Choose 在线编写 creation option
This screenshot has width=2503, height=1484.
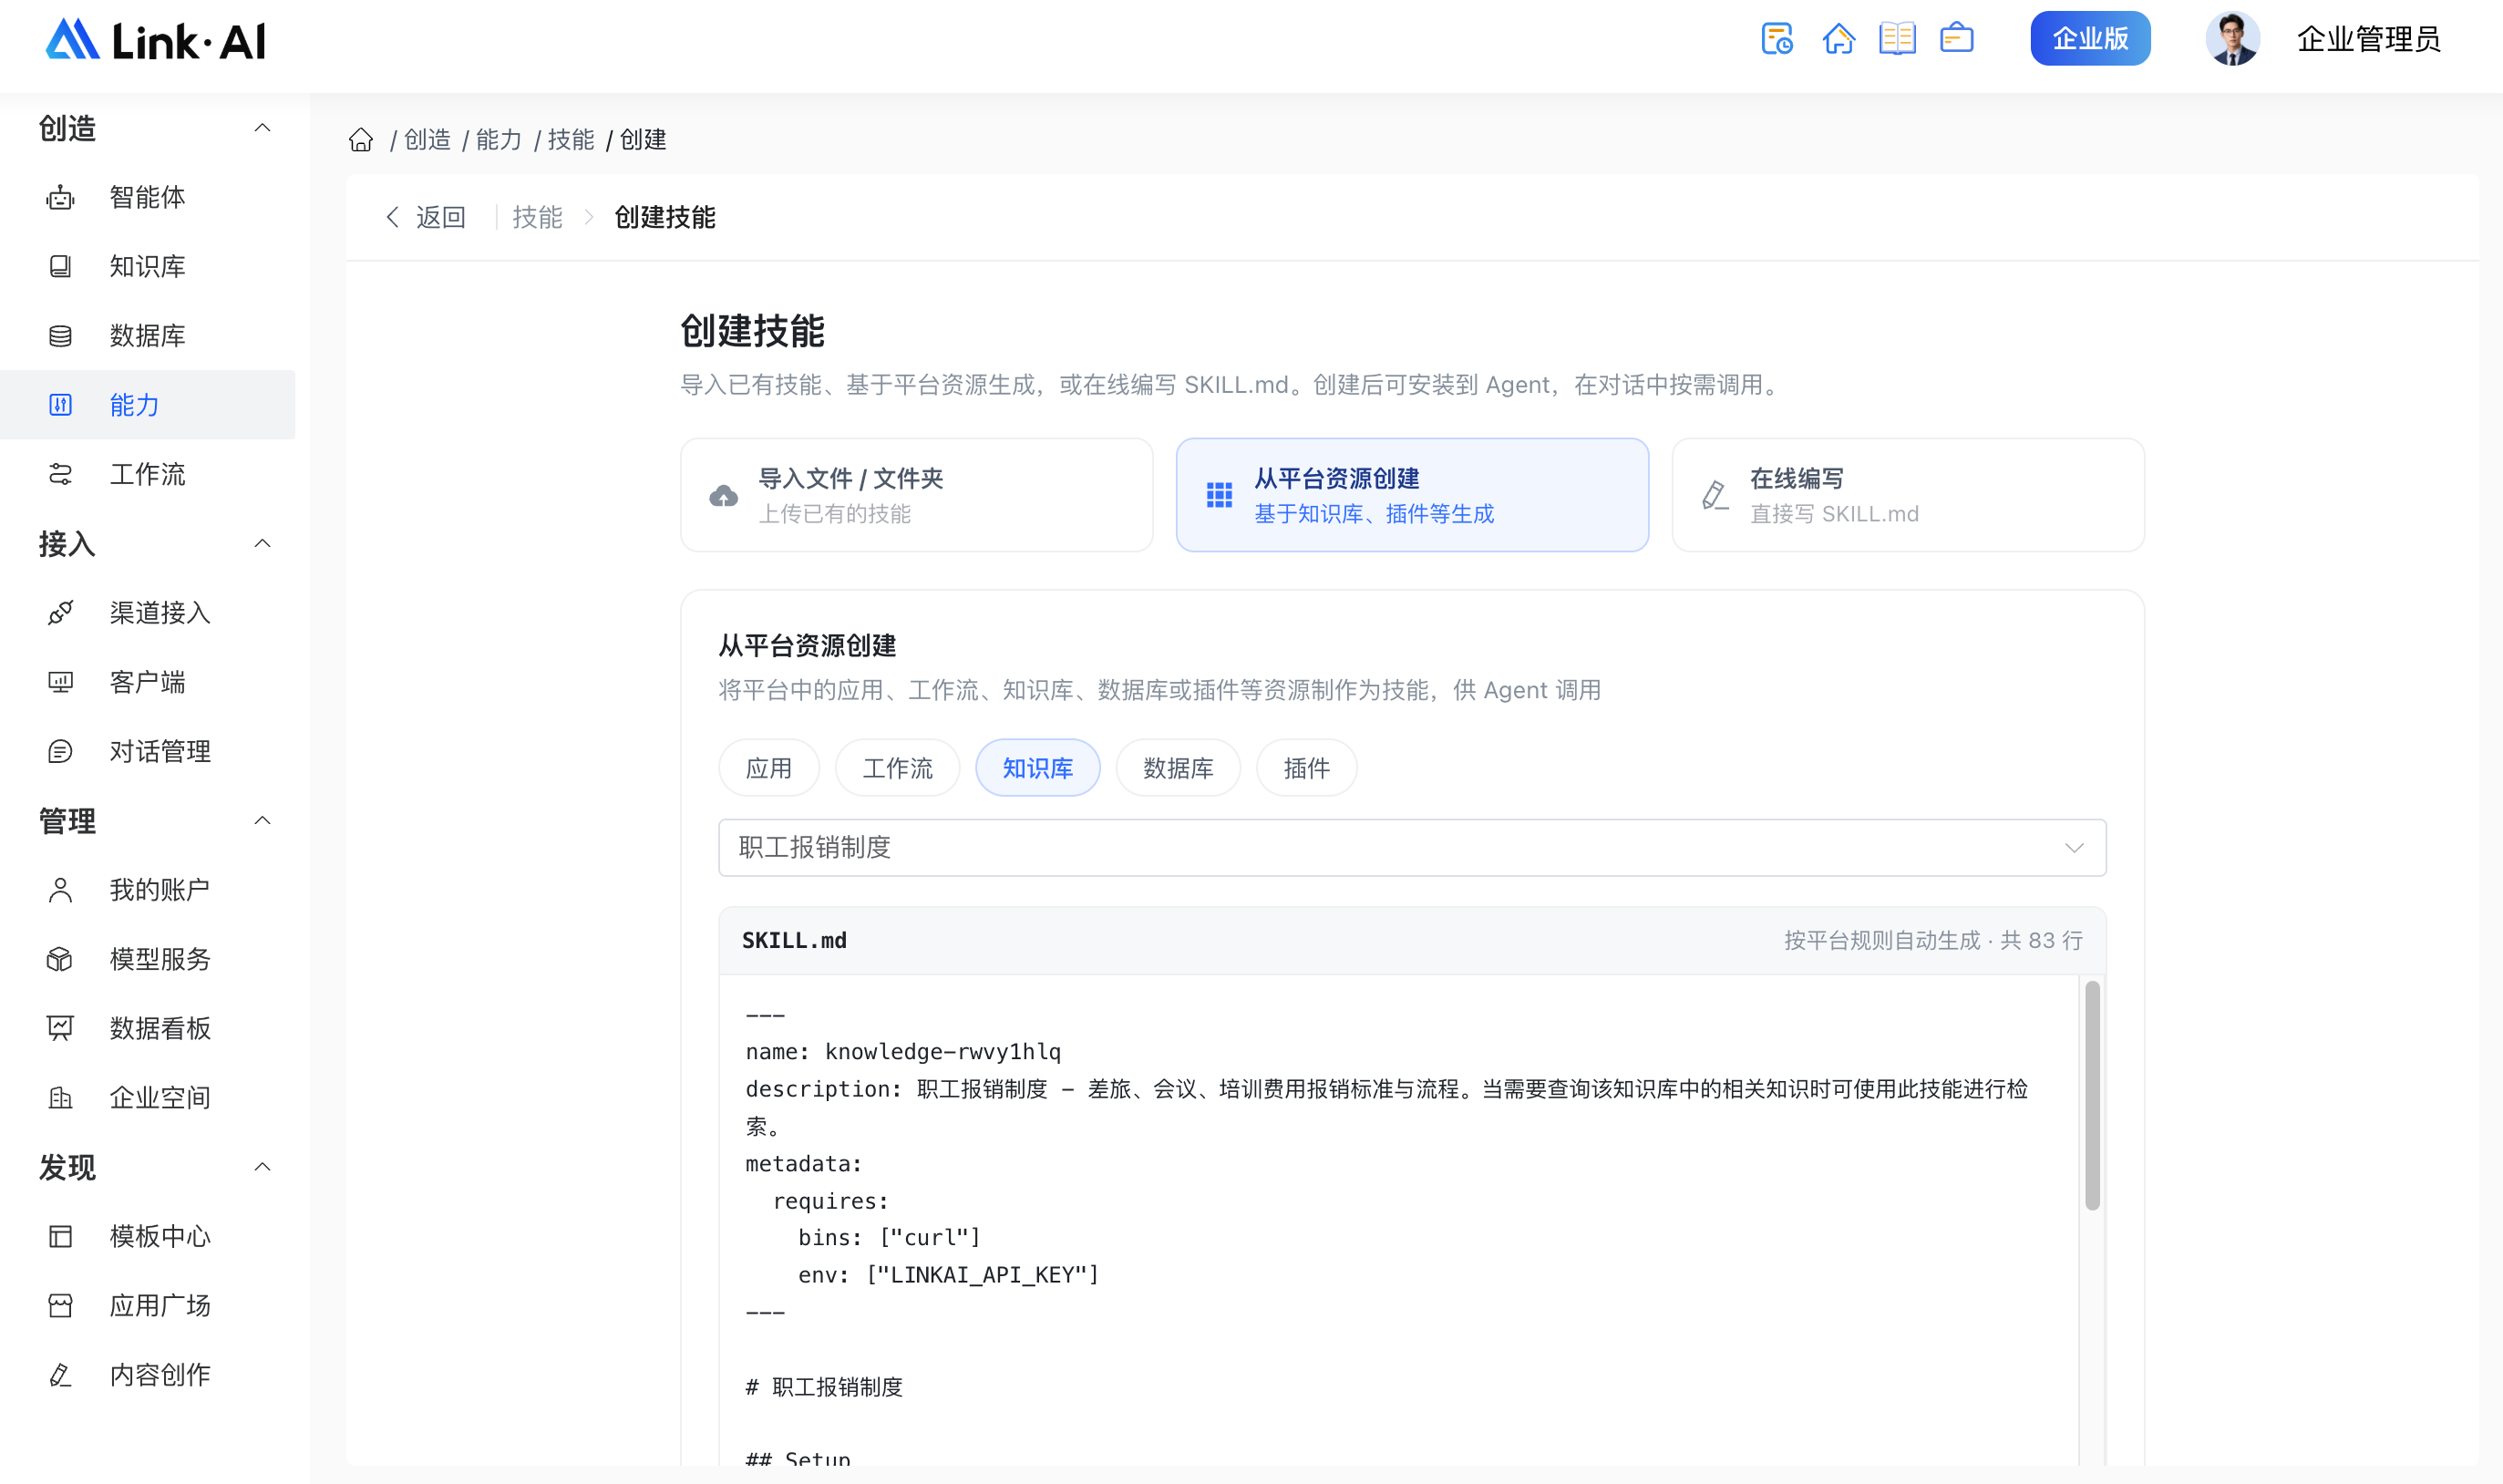pos(1908,495)
